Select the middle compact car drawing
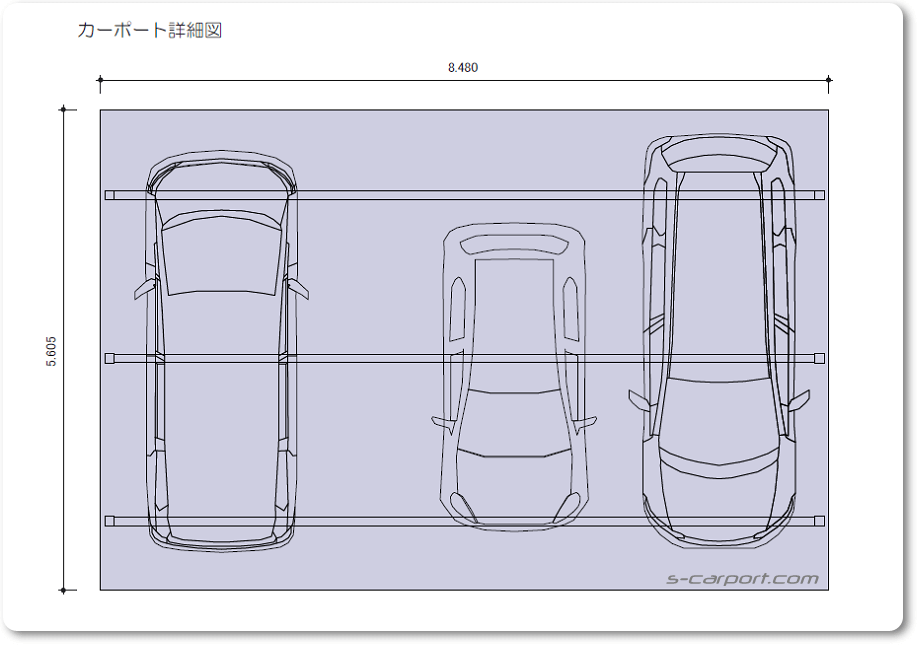The width and height of the screenshot is (917, 645). tap(513, 377)
